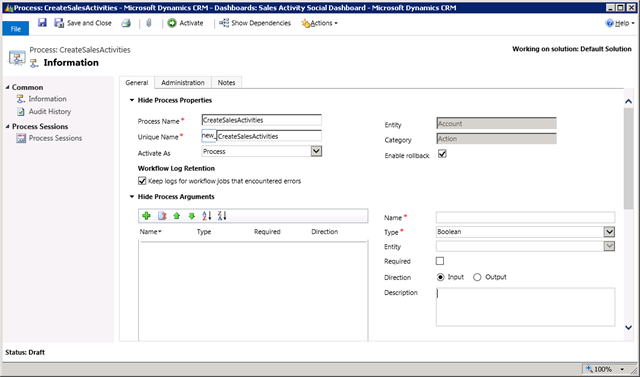Toggle the Enable rollback checkbox

tap(442, 154)
